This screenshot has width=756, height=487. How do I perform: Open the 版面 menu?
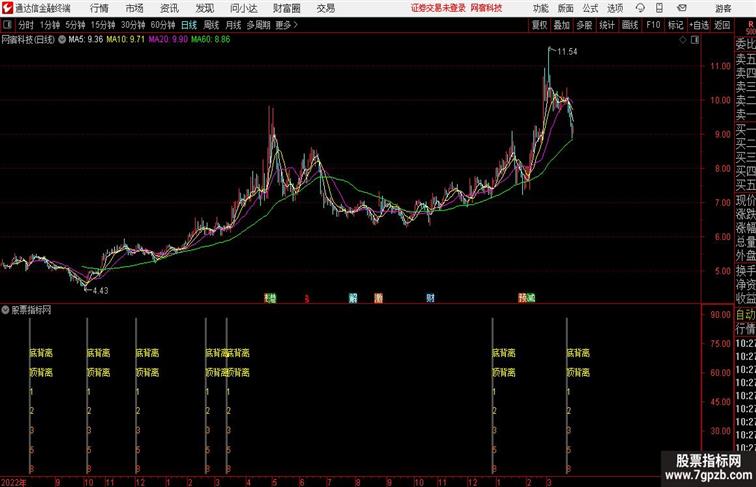(x=566, y=8)
